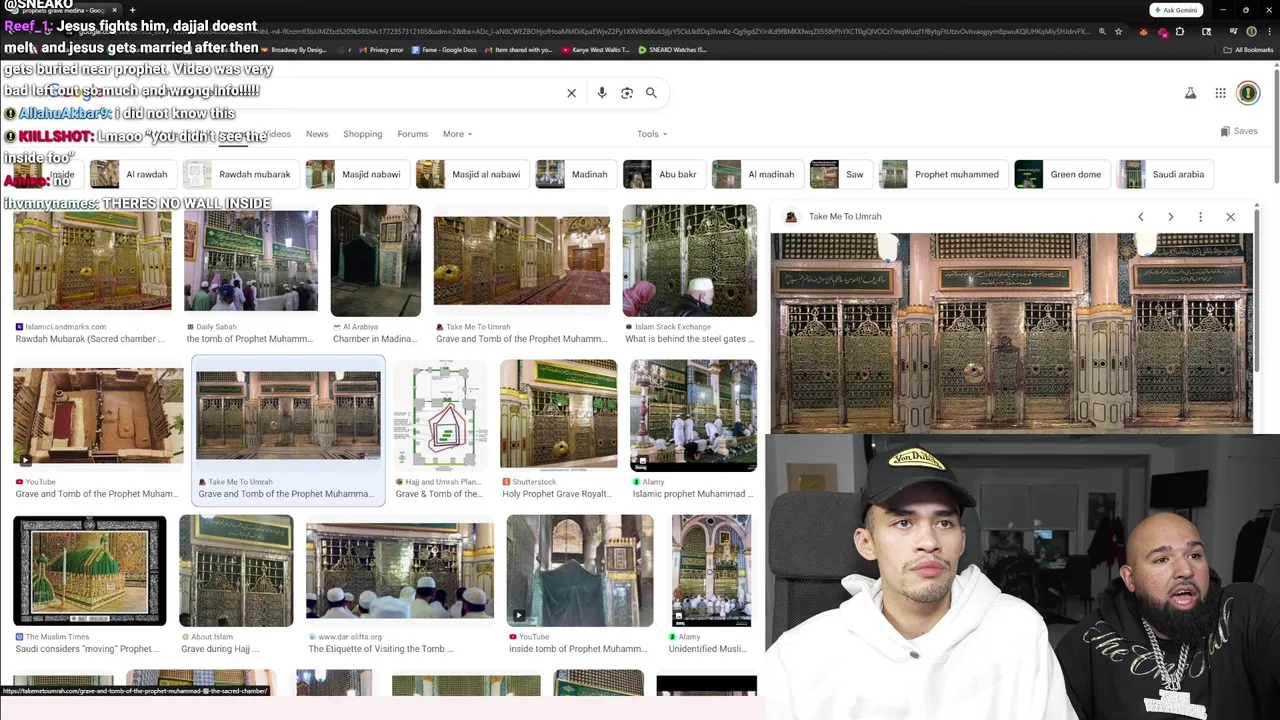Viewport: 1280px width, 720px height.
Task: Open the Extensions puzzle icon
Action: (1180, 32)
